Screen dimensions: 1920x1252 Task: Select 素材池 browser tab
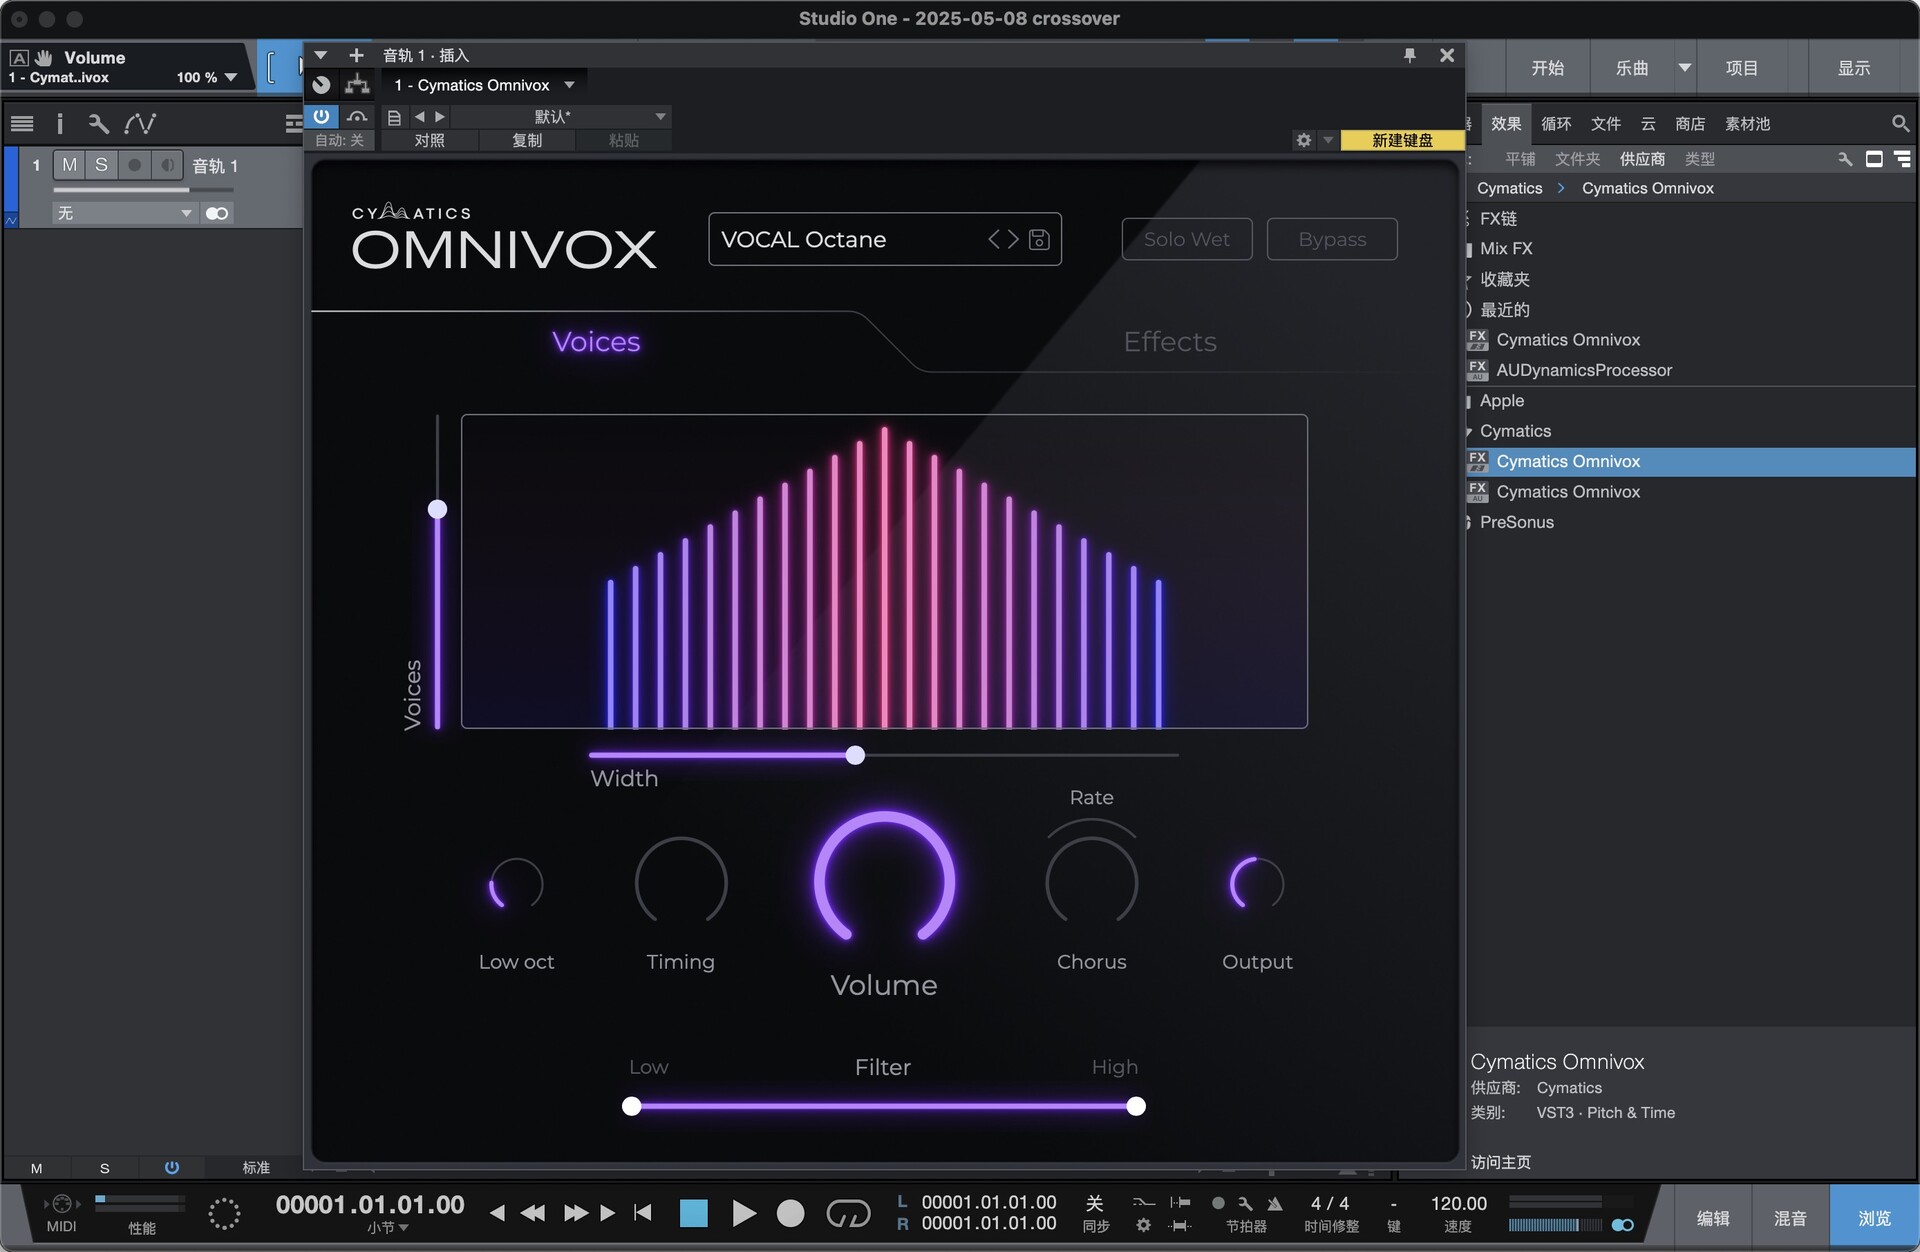pos(1747,123)
